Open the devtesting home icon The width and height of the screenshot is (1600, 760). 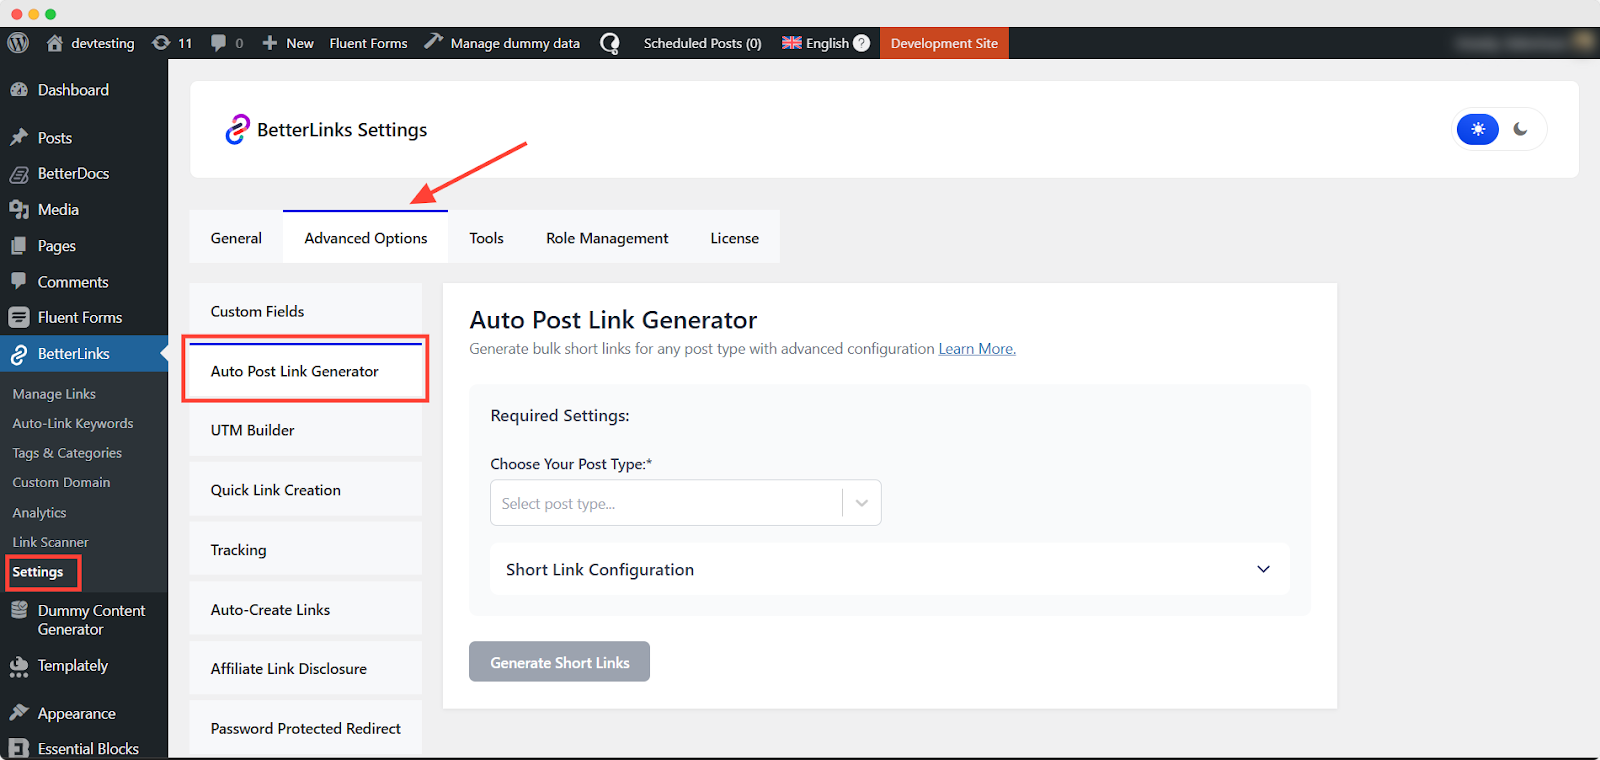click(55, 43)
